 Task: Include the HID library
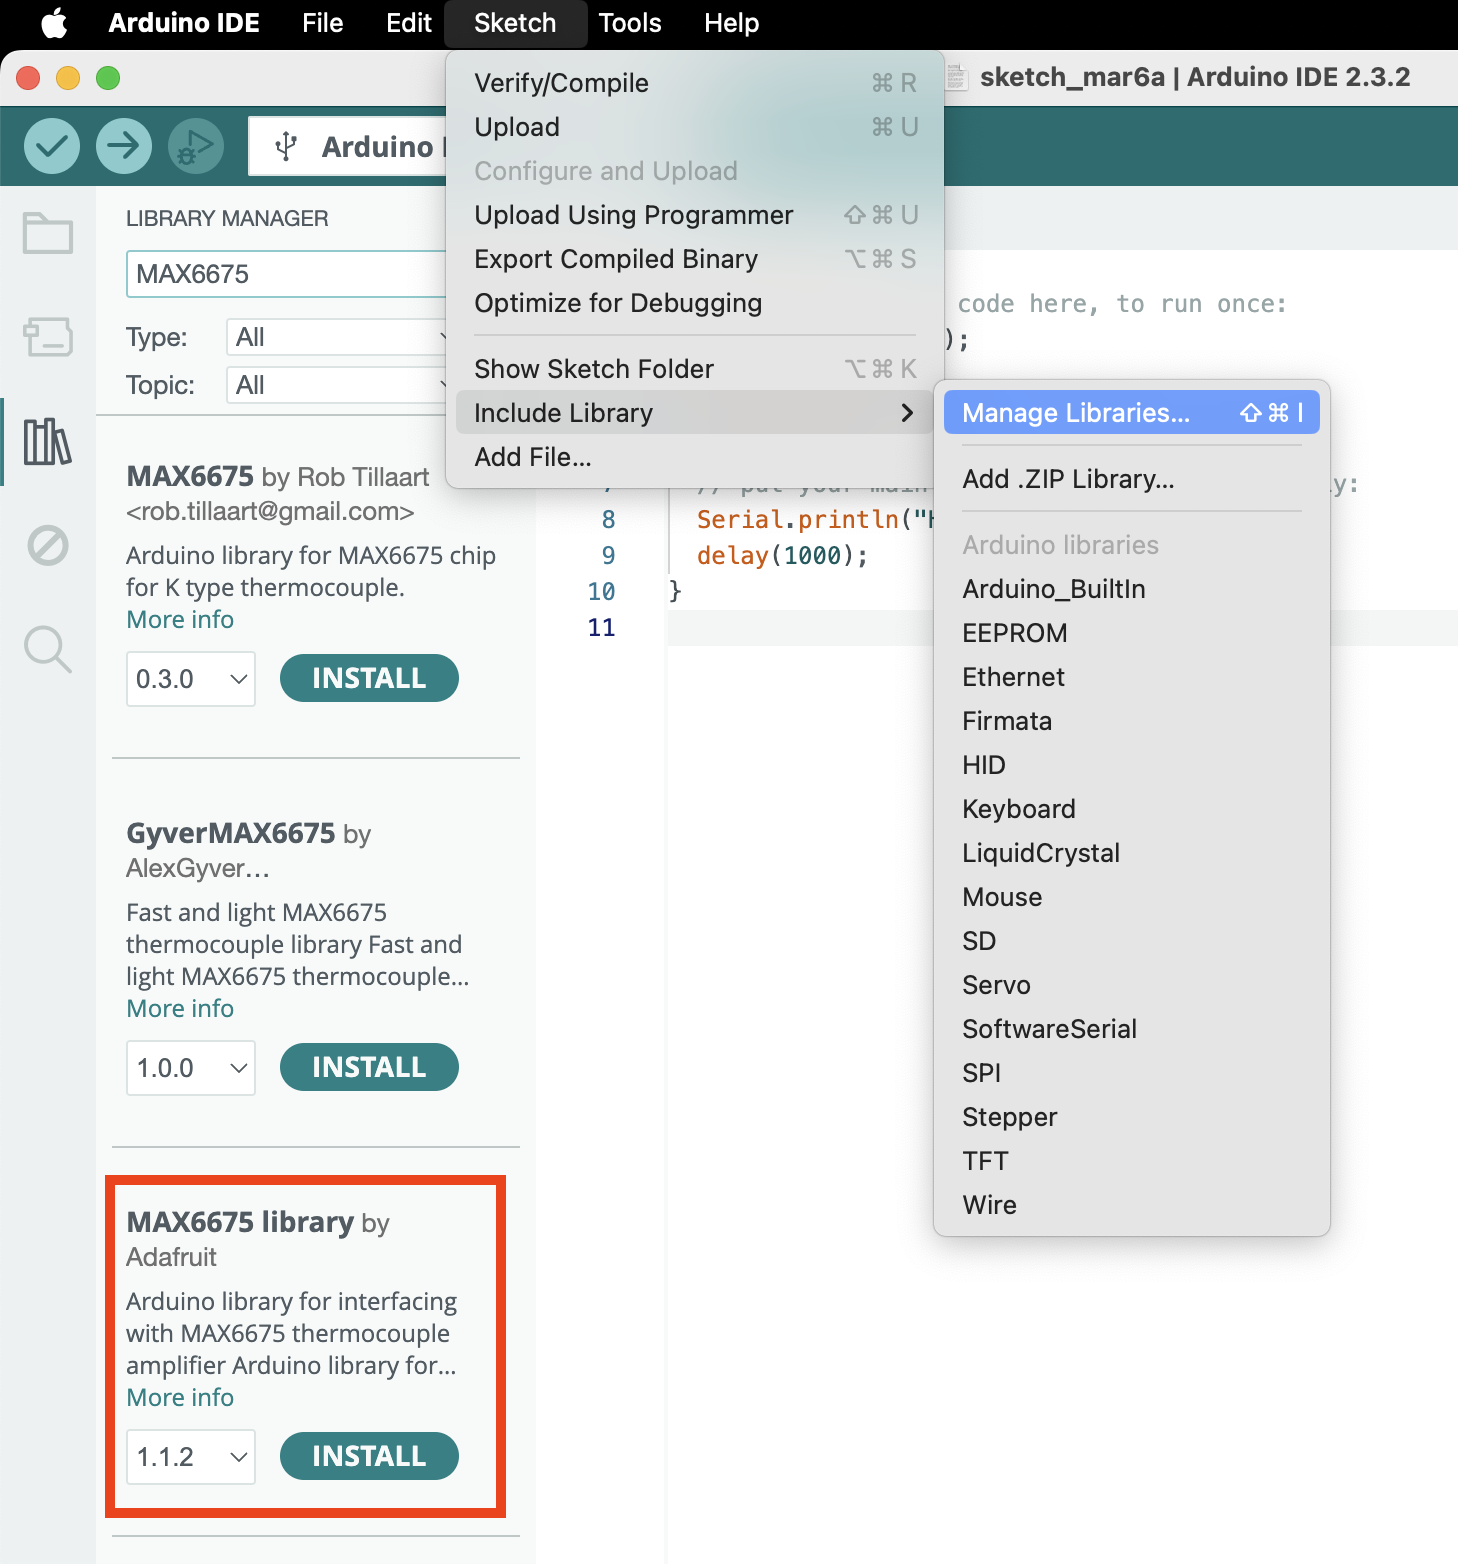coord(1132,765)
